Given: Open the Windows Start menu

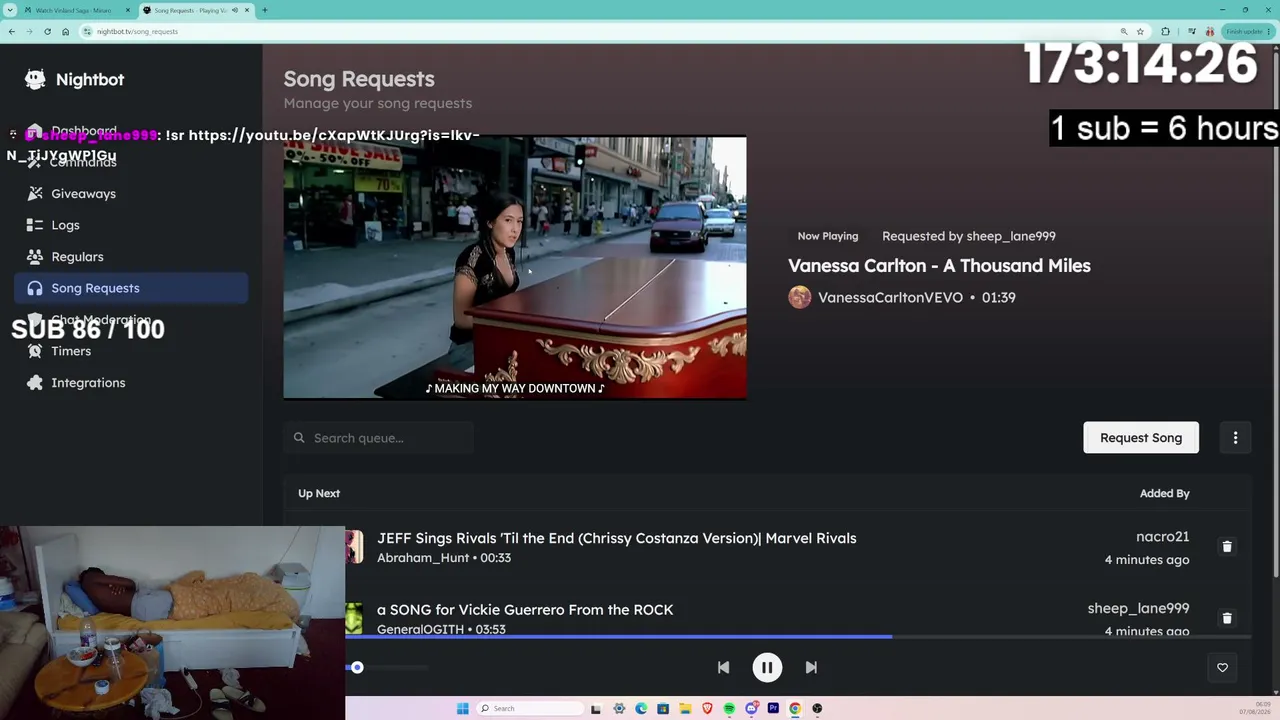Looking at the screenshot, I should [x=462, y=709].
